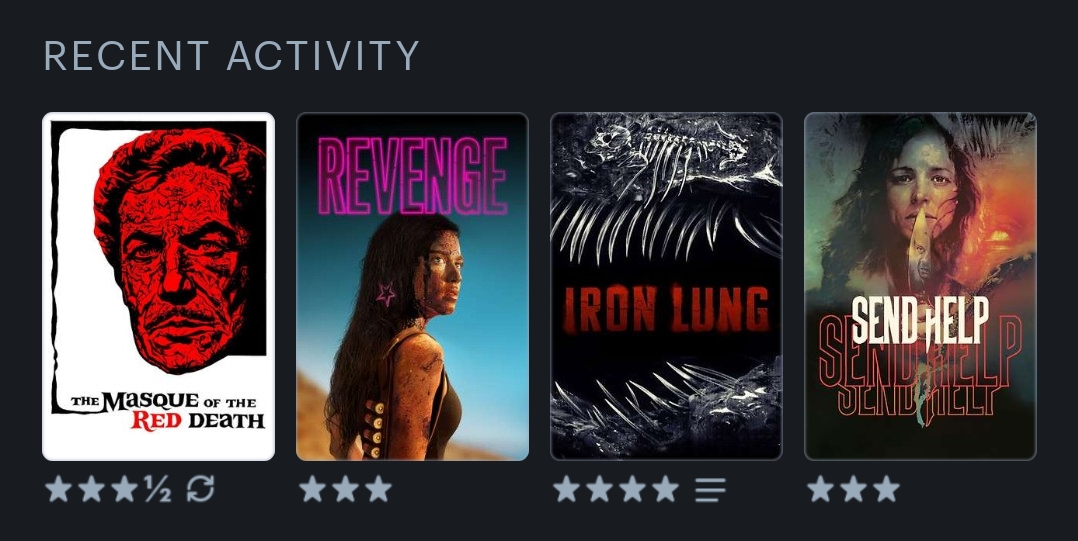Open the Revenge film poster

412,287
